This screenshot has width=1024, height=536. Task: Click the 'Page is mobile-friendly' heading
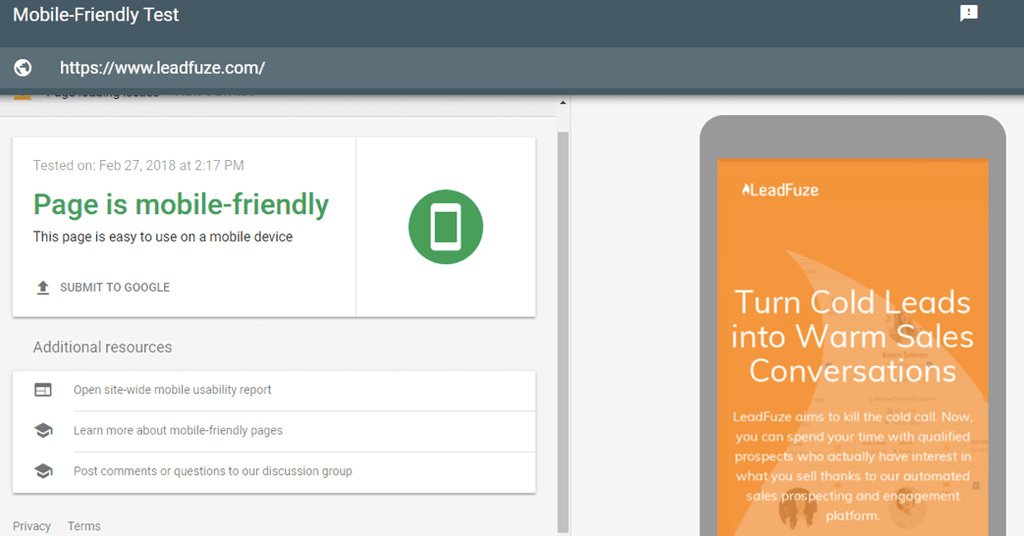(181, 204)
